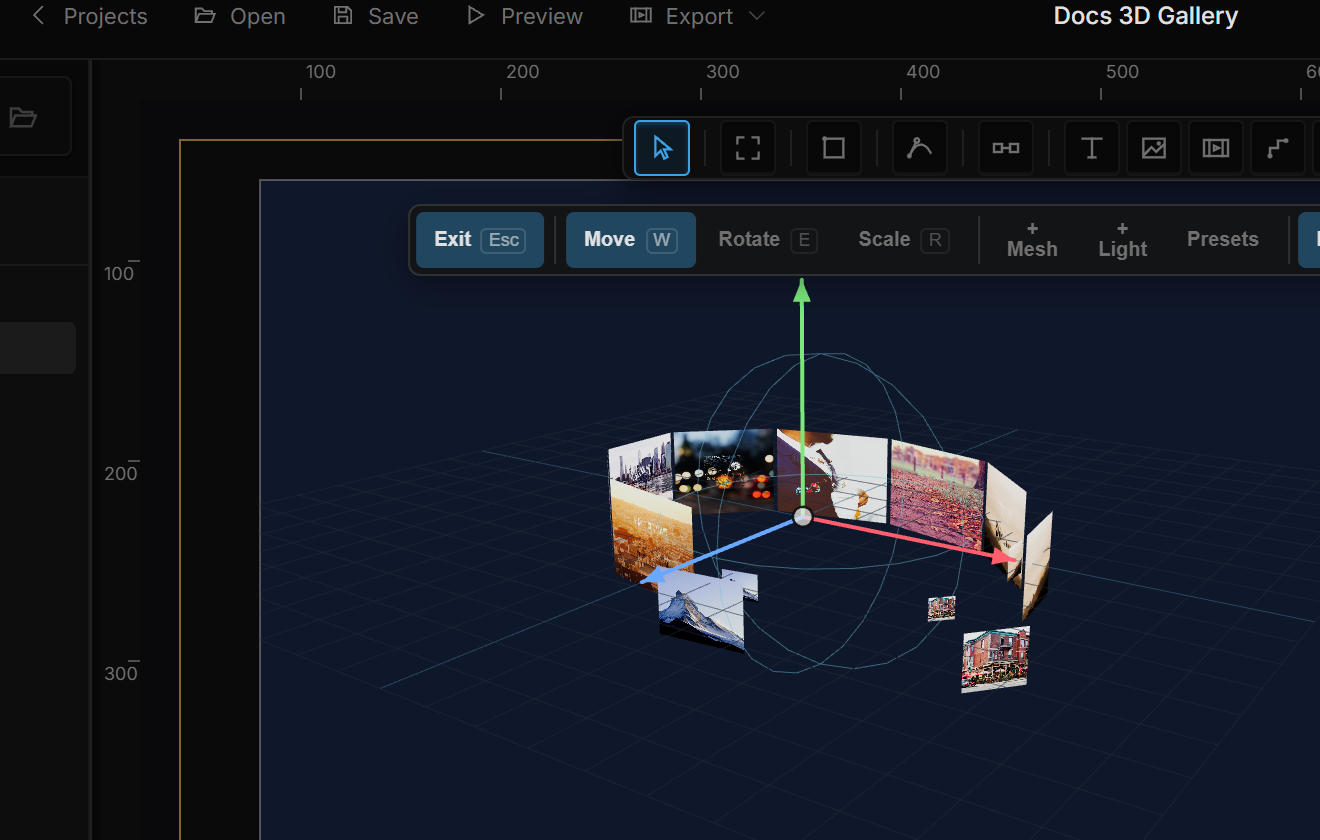The image size is (1320, 840).
Task: Go back to Projects
Action: [x=89, y=17]
